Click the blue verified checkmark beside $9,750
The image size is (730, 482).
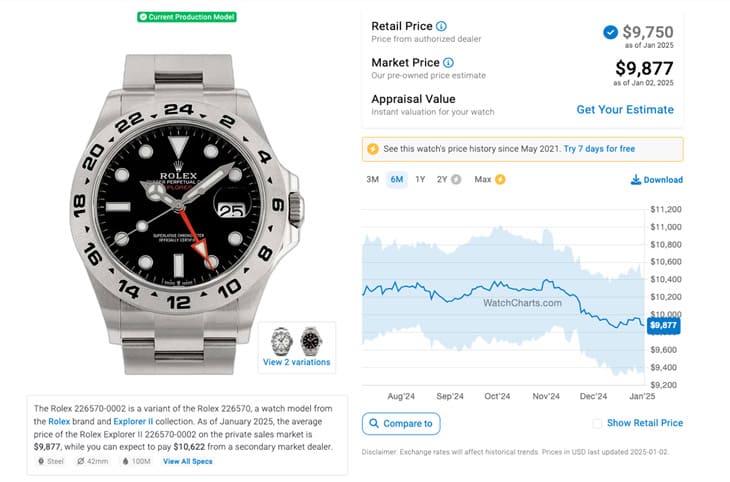(x=610, y=32)
